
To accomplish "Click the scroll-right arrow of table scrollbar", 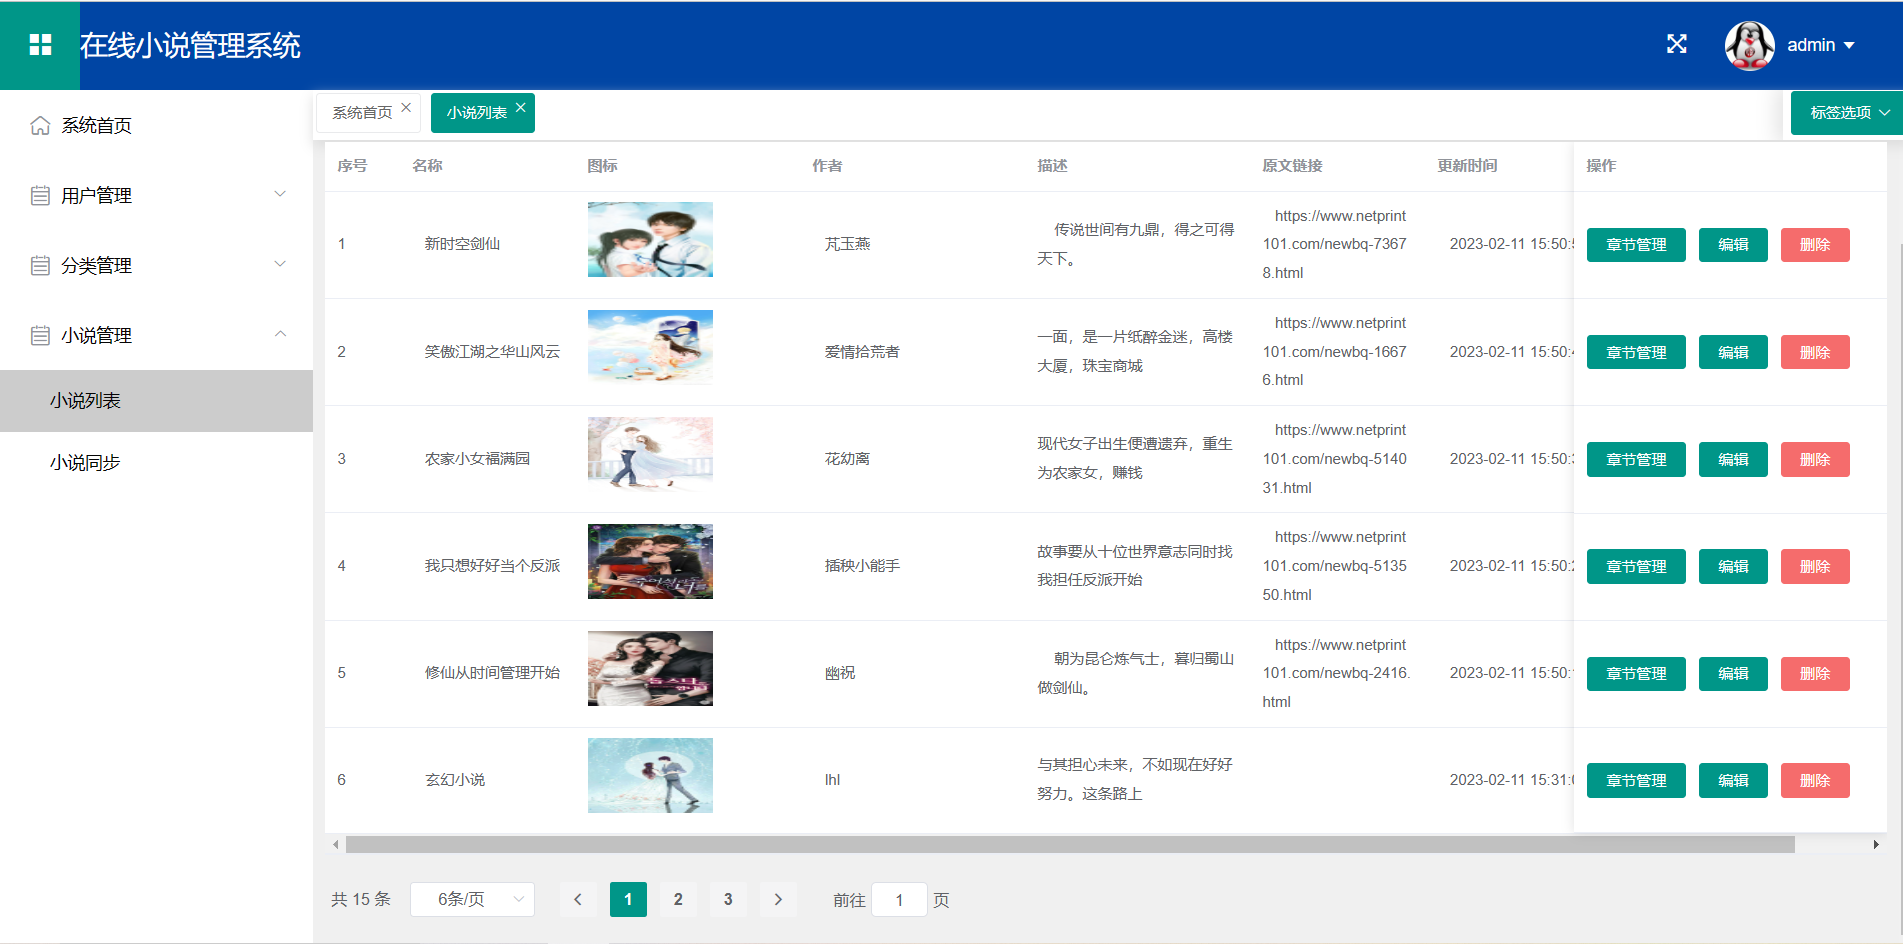I will (x=1876, y=845).
